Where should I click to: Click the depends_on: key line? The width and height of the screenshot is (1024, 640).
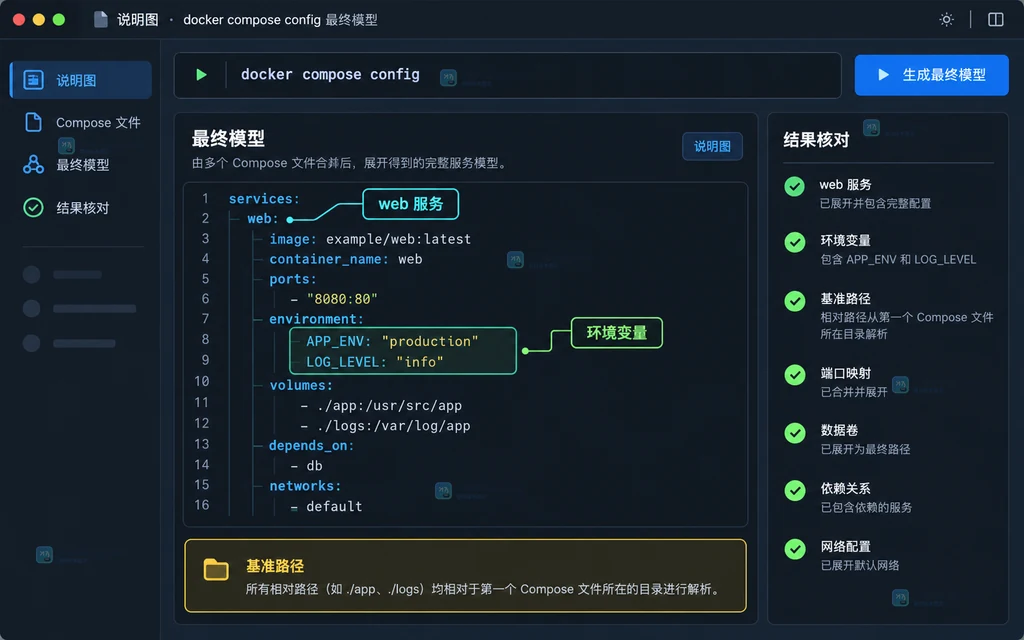(x=312, y=445)
